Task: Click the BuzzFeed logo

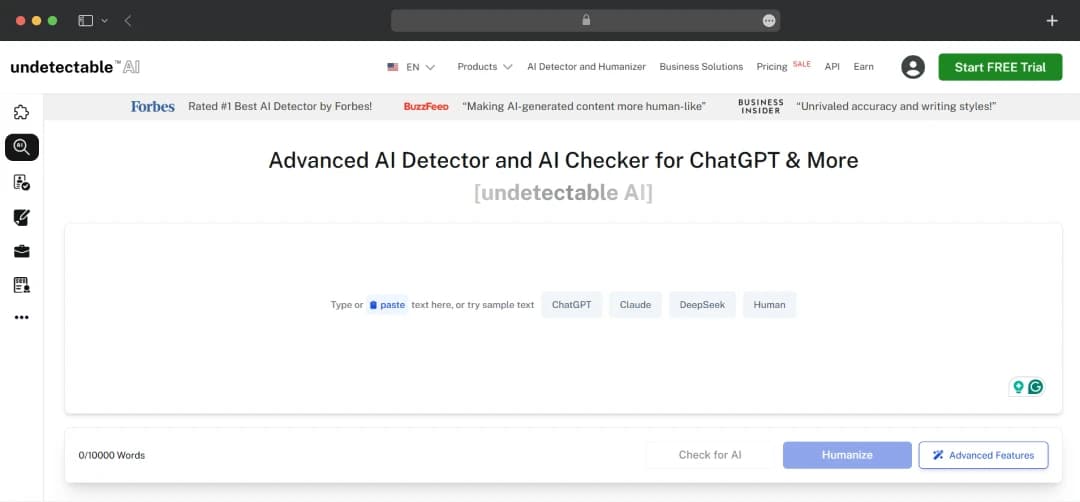Action: 426,107
